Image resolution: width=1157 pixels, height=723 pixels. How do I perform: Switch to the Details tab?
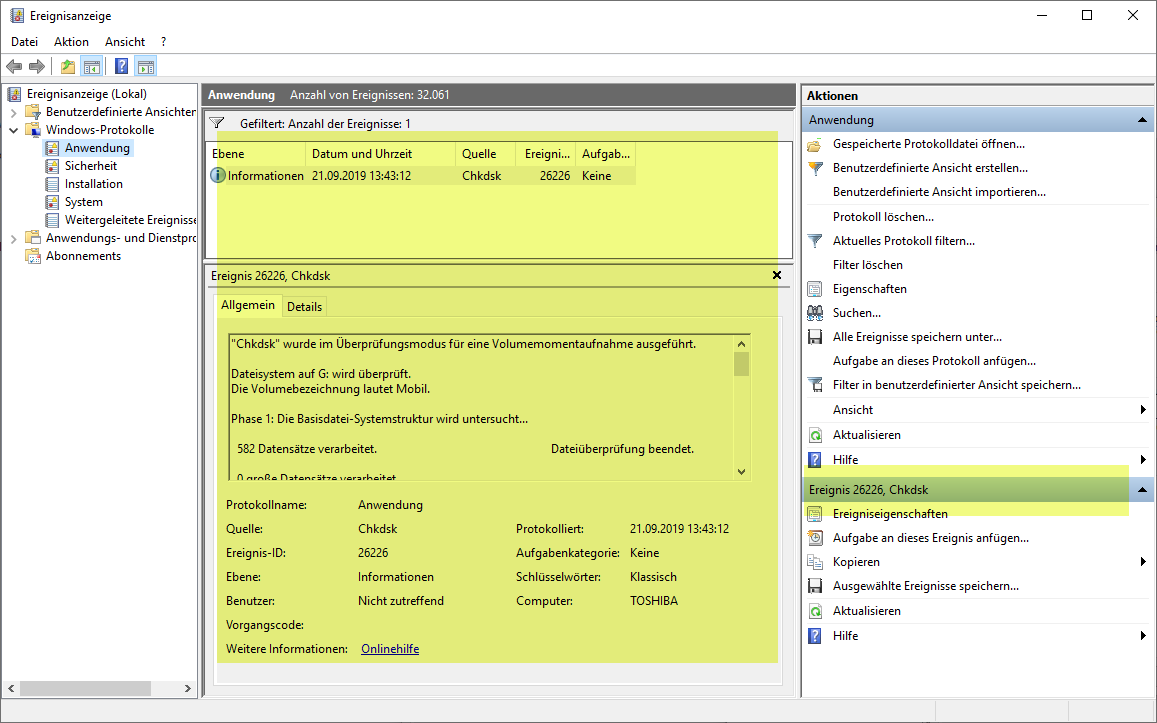click(x=305, y=307)
